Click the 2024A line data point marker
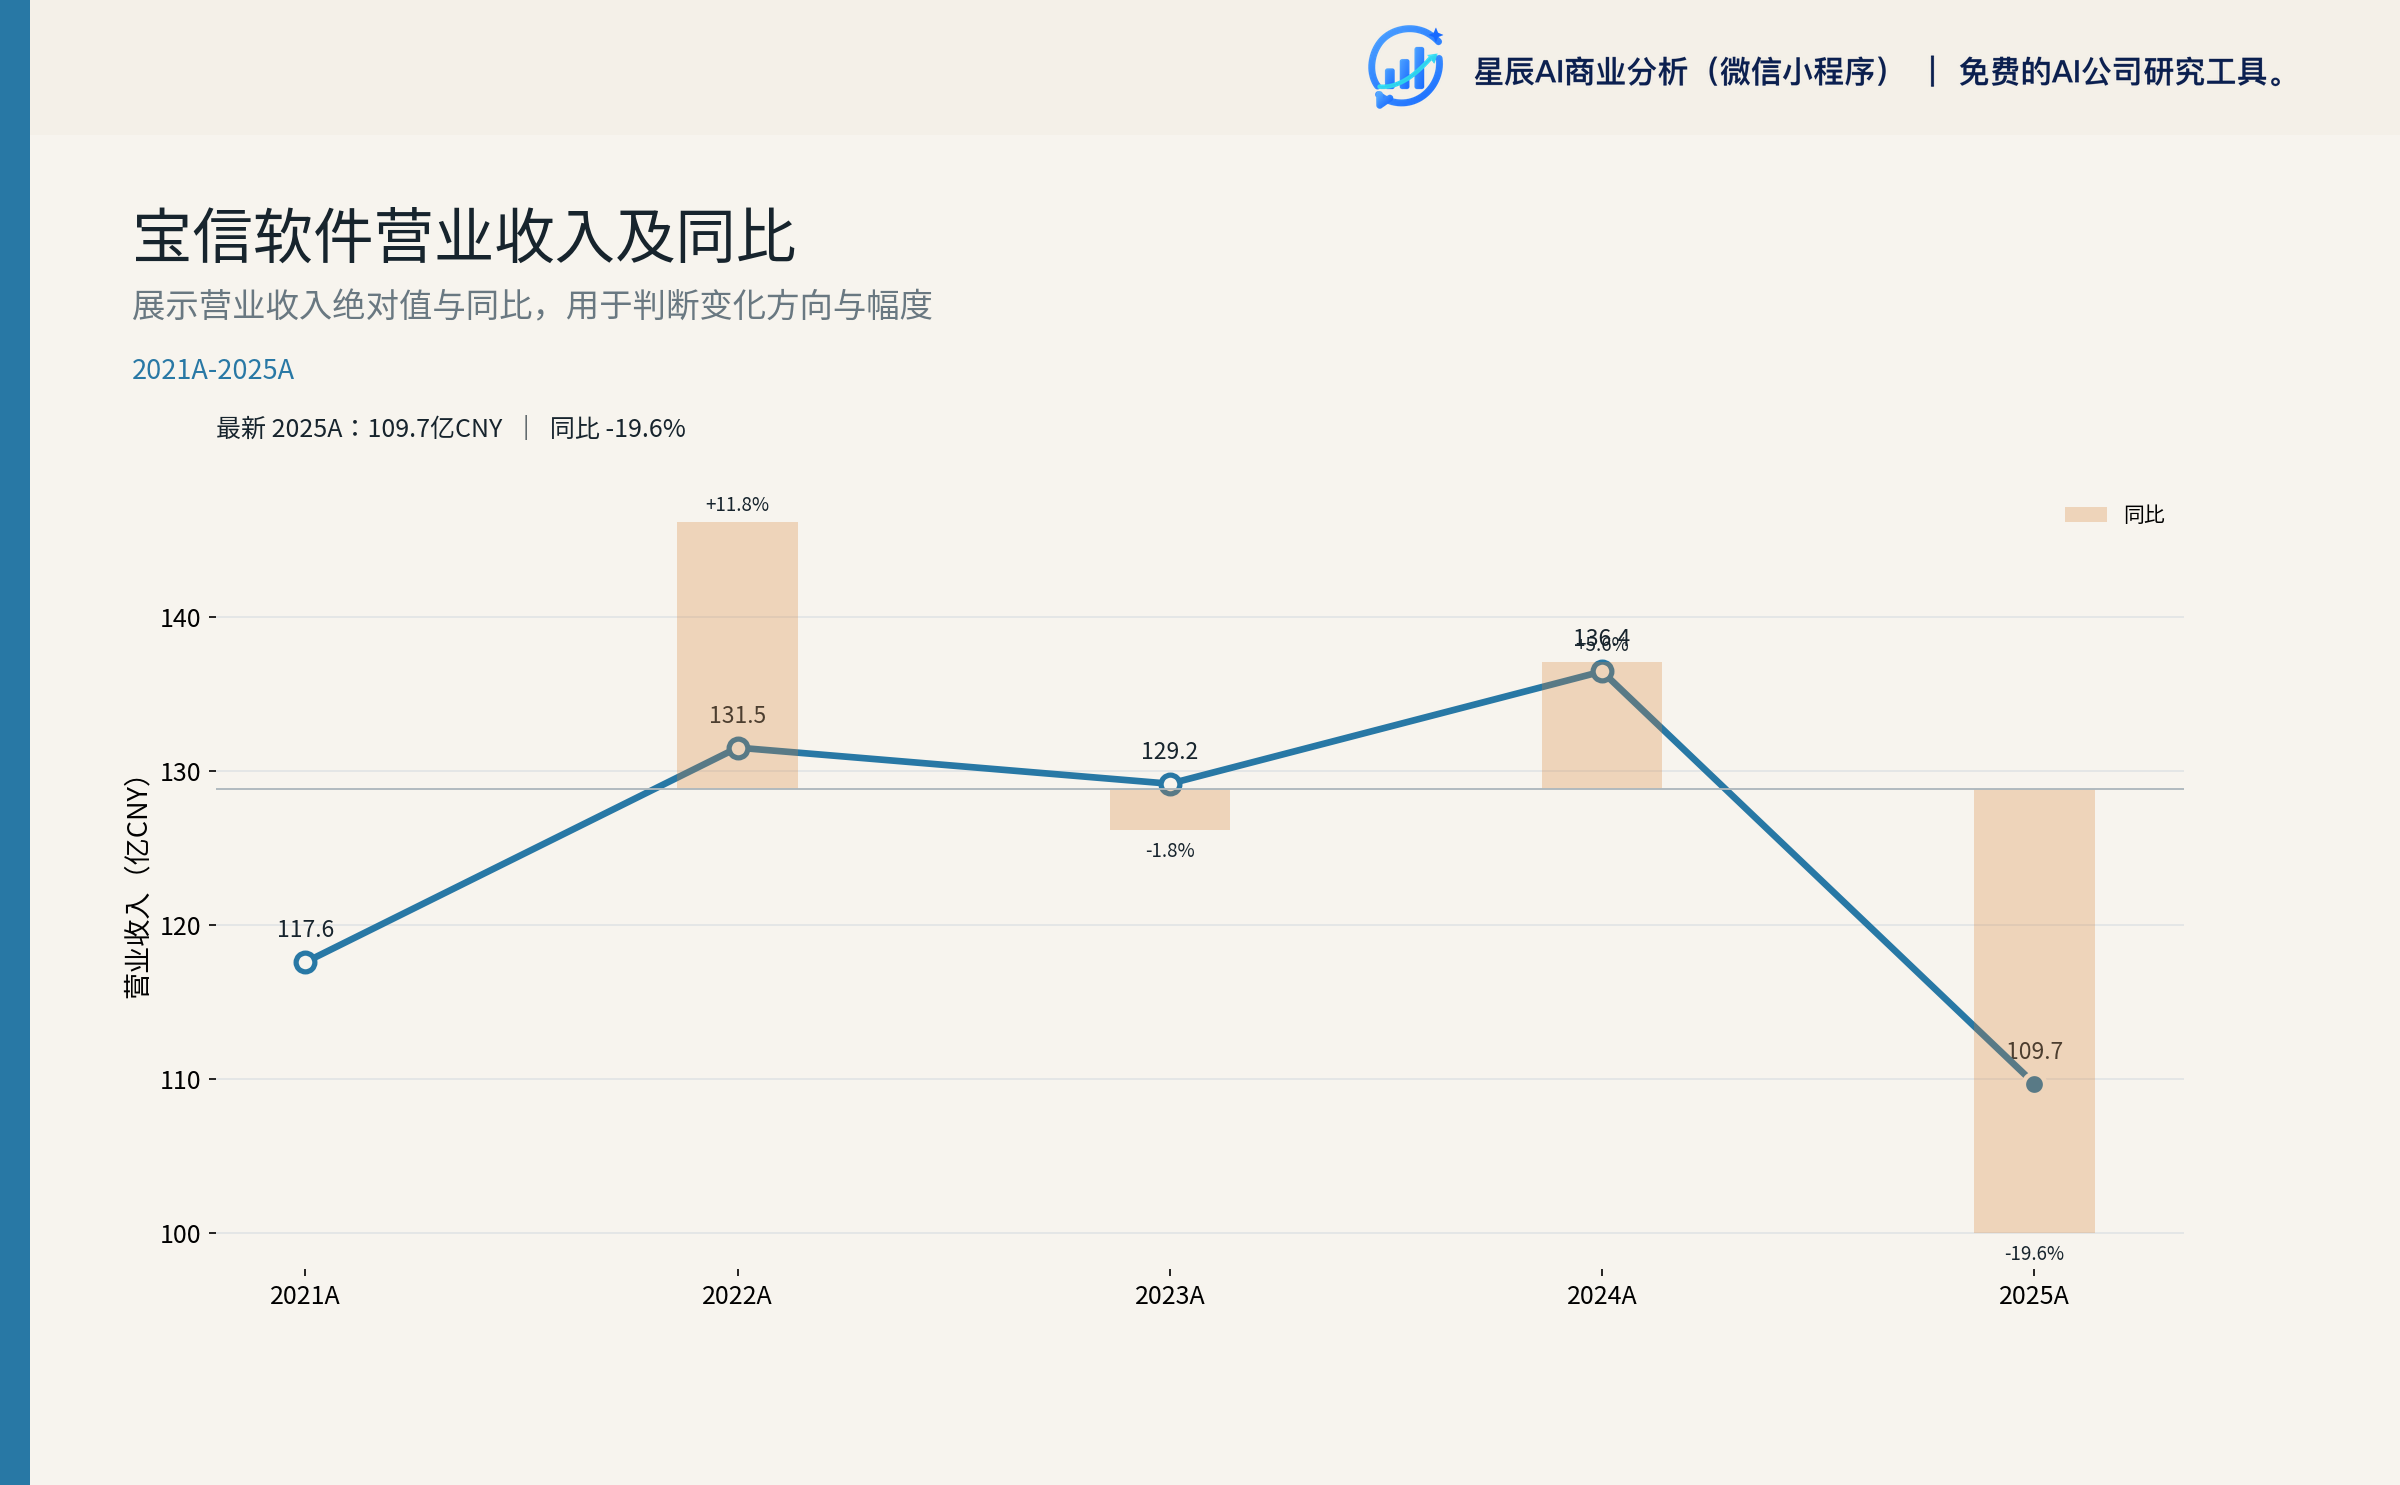Image resolution: width=2400 pixels, height=1485 pixels. tap(1602, 672)
